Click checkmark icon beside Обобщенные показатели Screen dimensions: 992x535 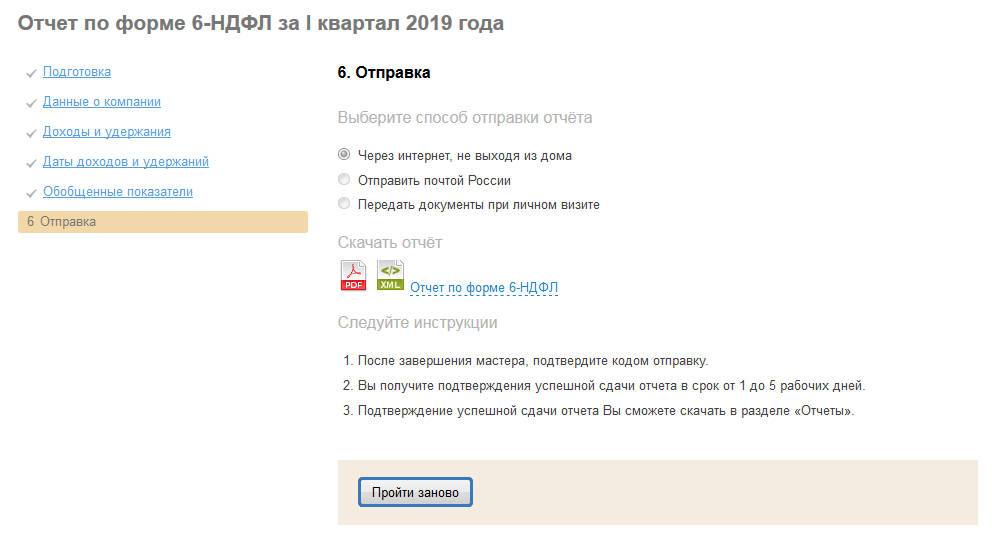coord(32,193)
